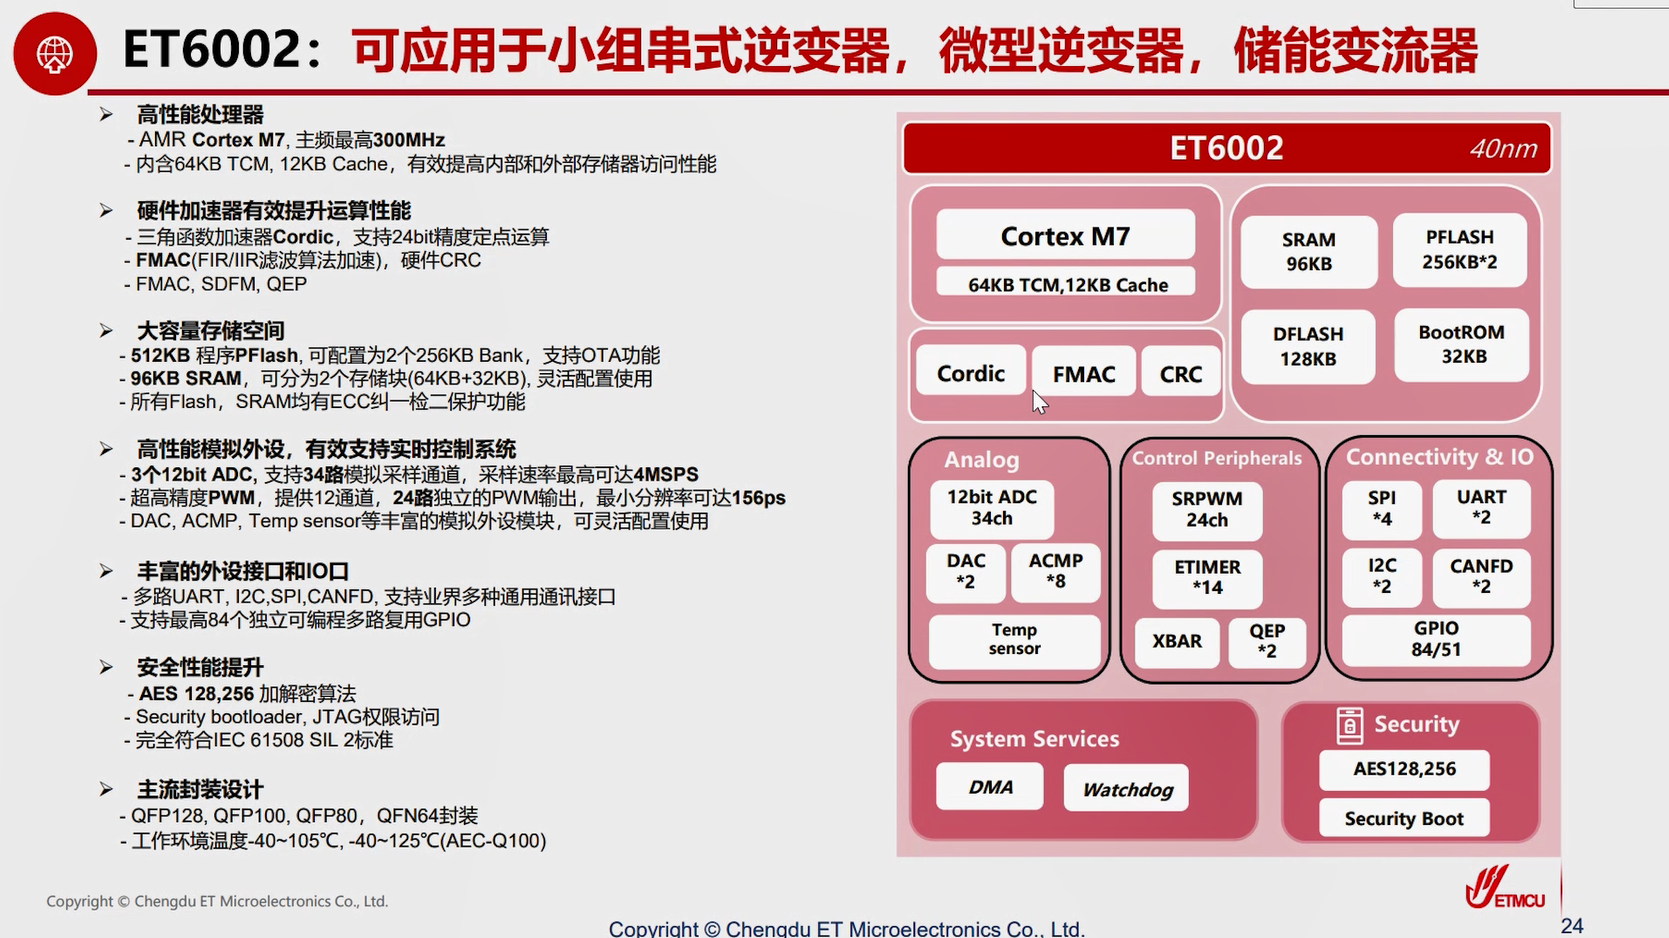The image size is (1669, 938).
Task: Click the line starting '96KB SRAM'
Action: (386, 379)
